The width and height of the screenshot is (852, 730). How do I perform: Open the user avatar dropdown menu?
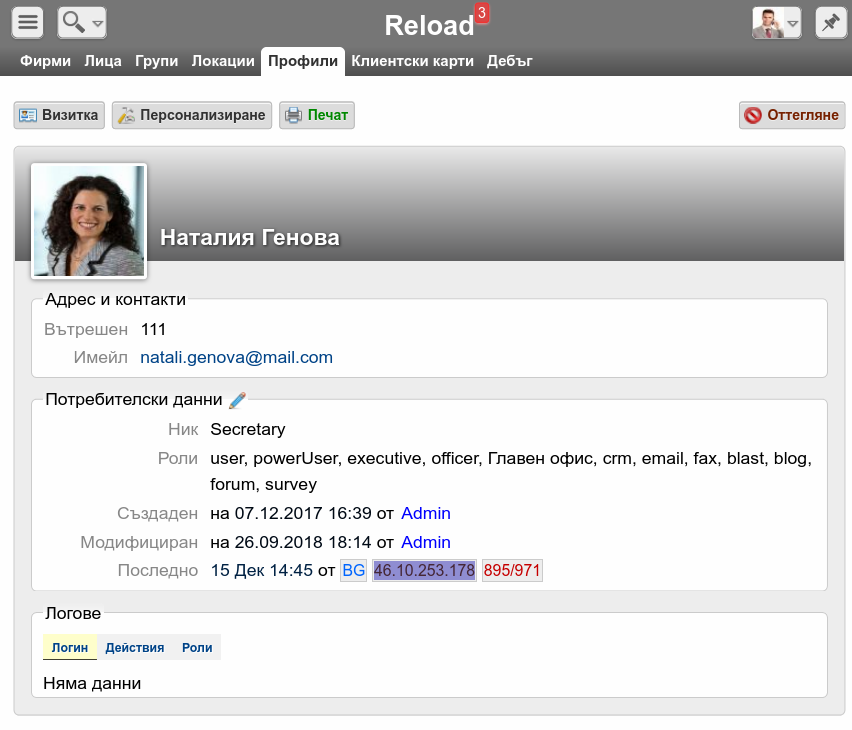click(777, 22)
